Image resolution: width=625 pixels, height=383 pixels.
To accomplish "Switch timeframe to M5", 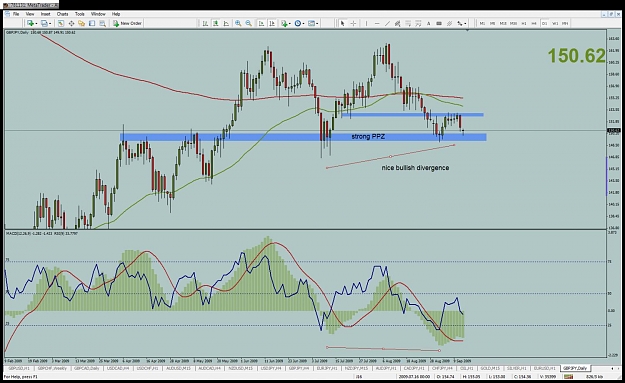I will tap(493, 24).
